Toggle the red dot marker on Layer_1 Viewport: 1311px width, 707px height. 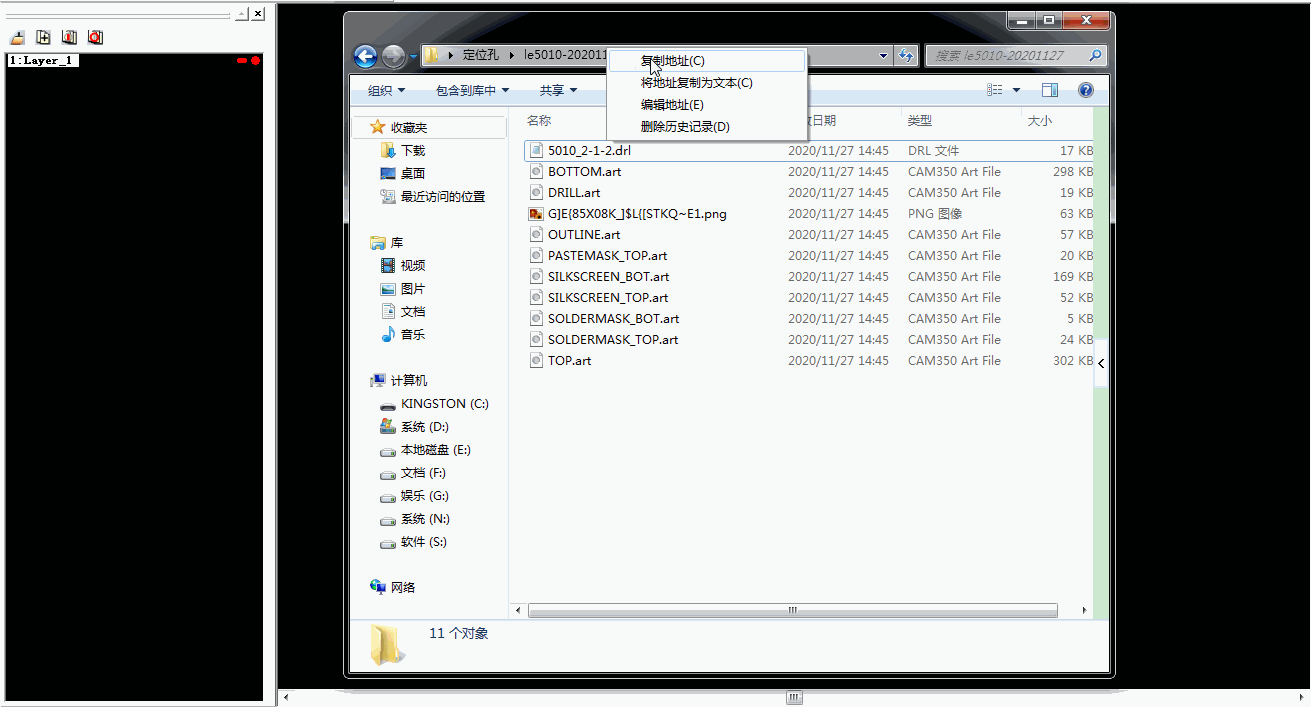tap(256, 61)
